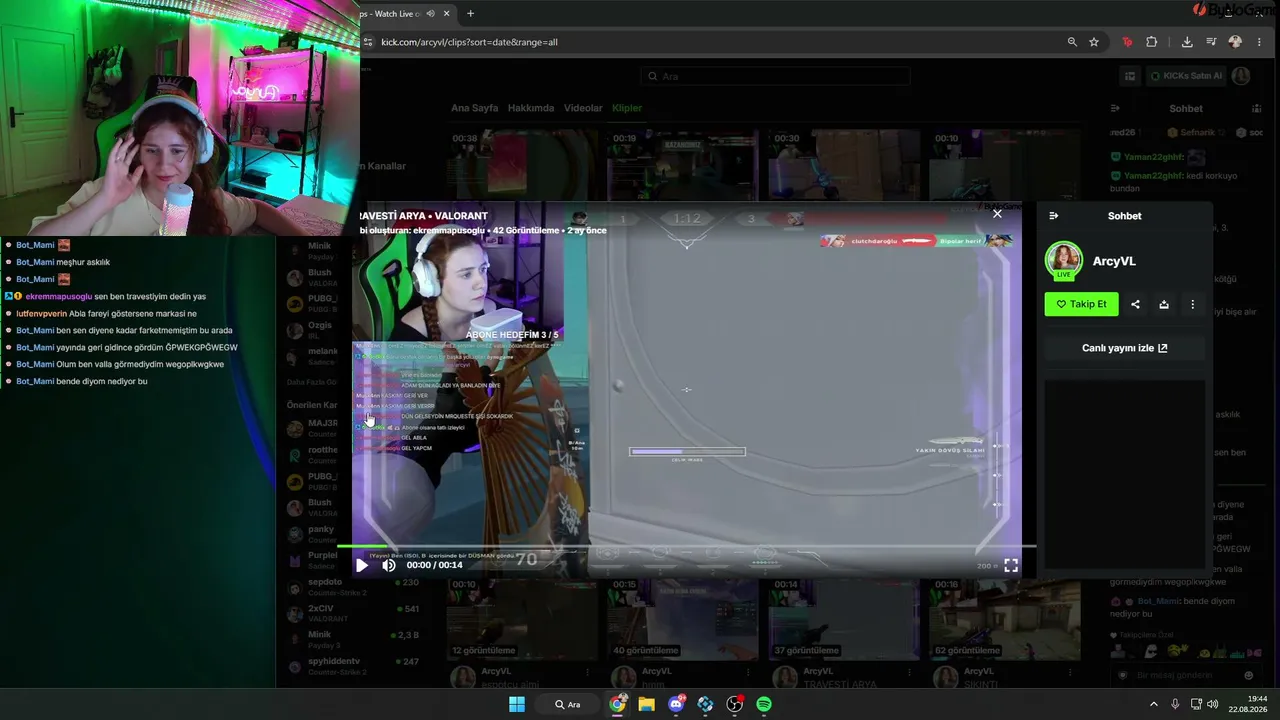The width and height of the screenshot is (1280, 720).
Task: Open the Extensions puzzle menu
Action: 1152,42
